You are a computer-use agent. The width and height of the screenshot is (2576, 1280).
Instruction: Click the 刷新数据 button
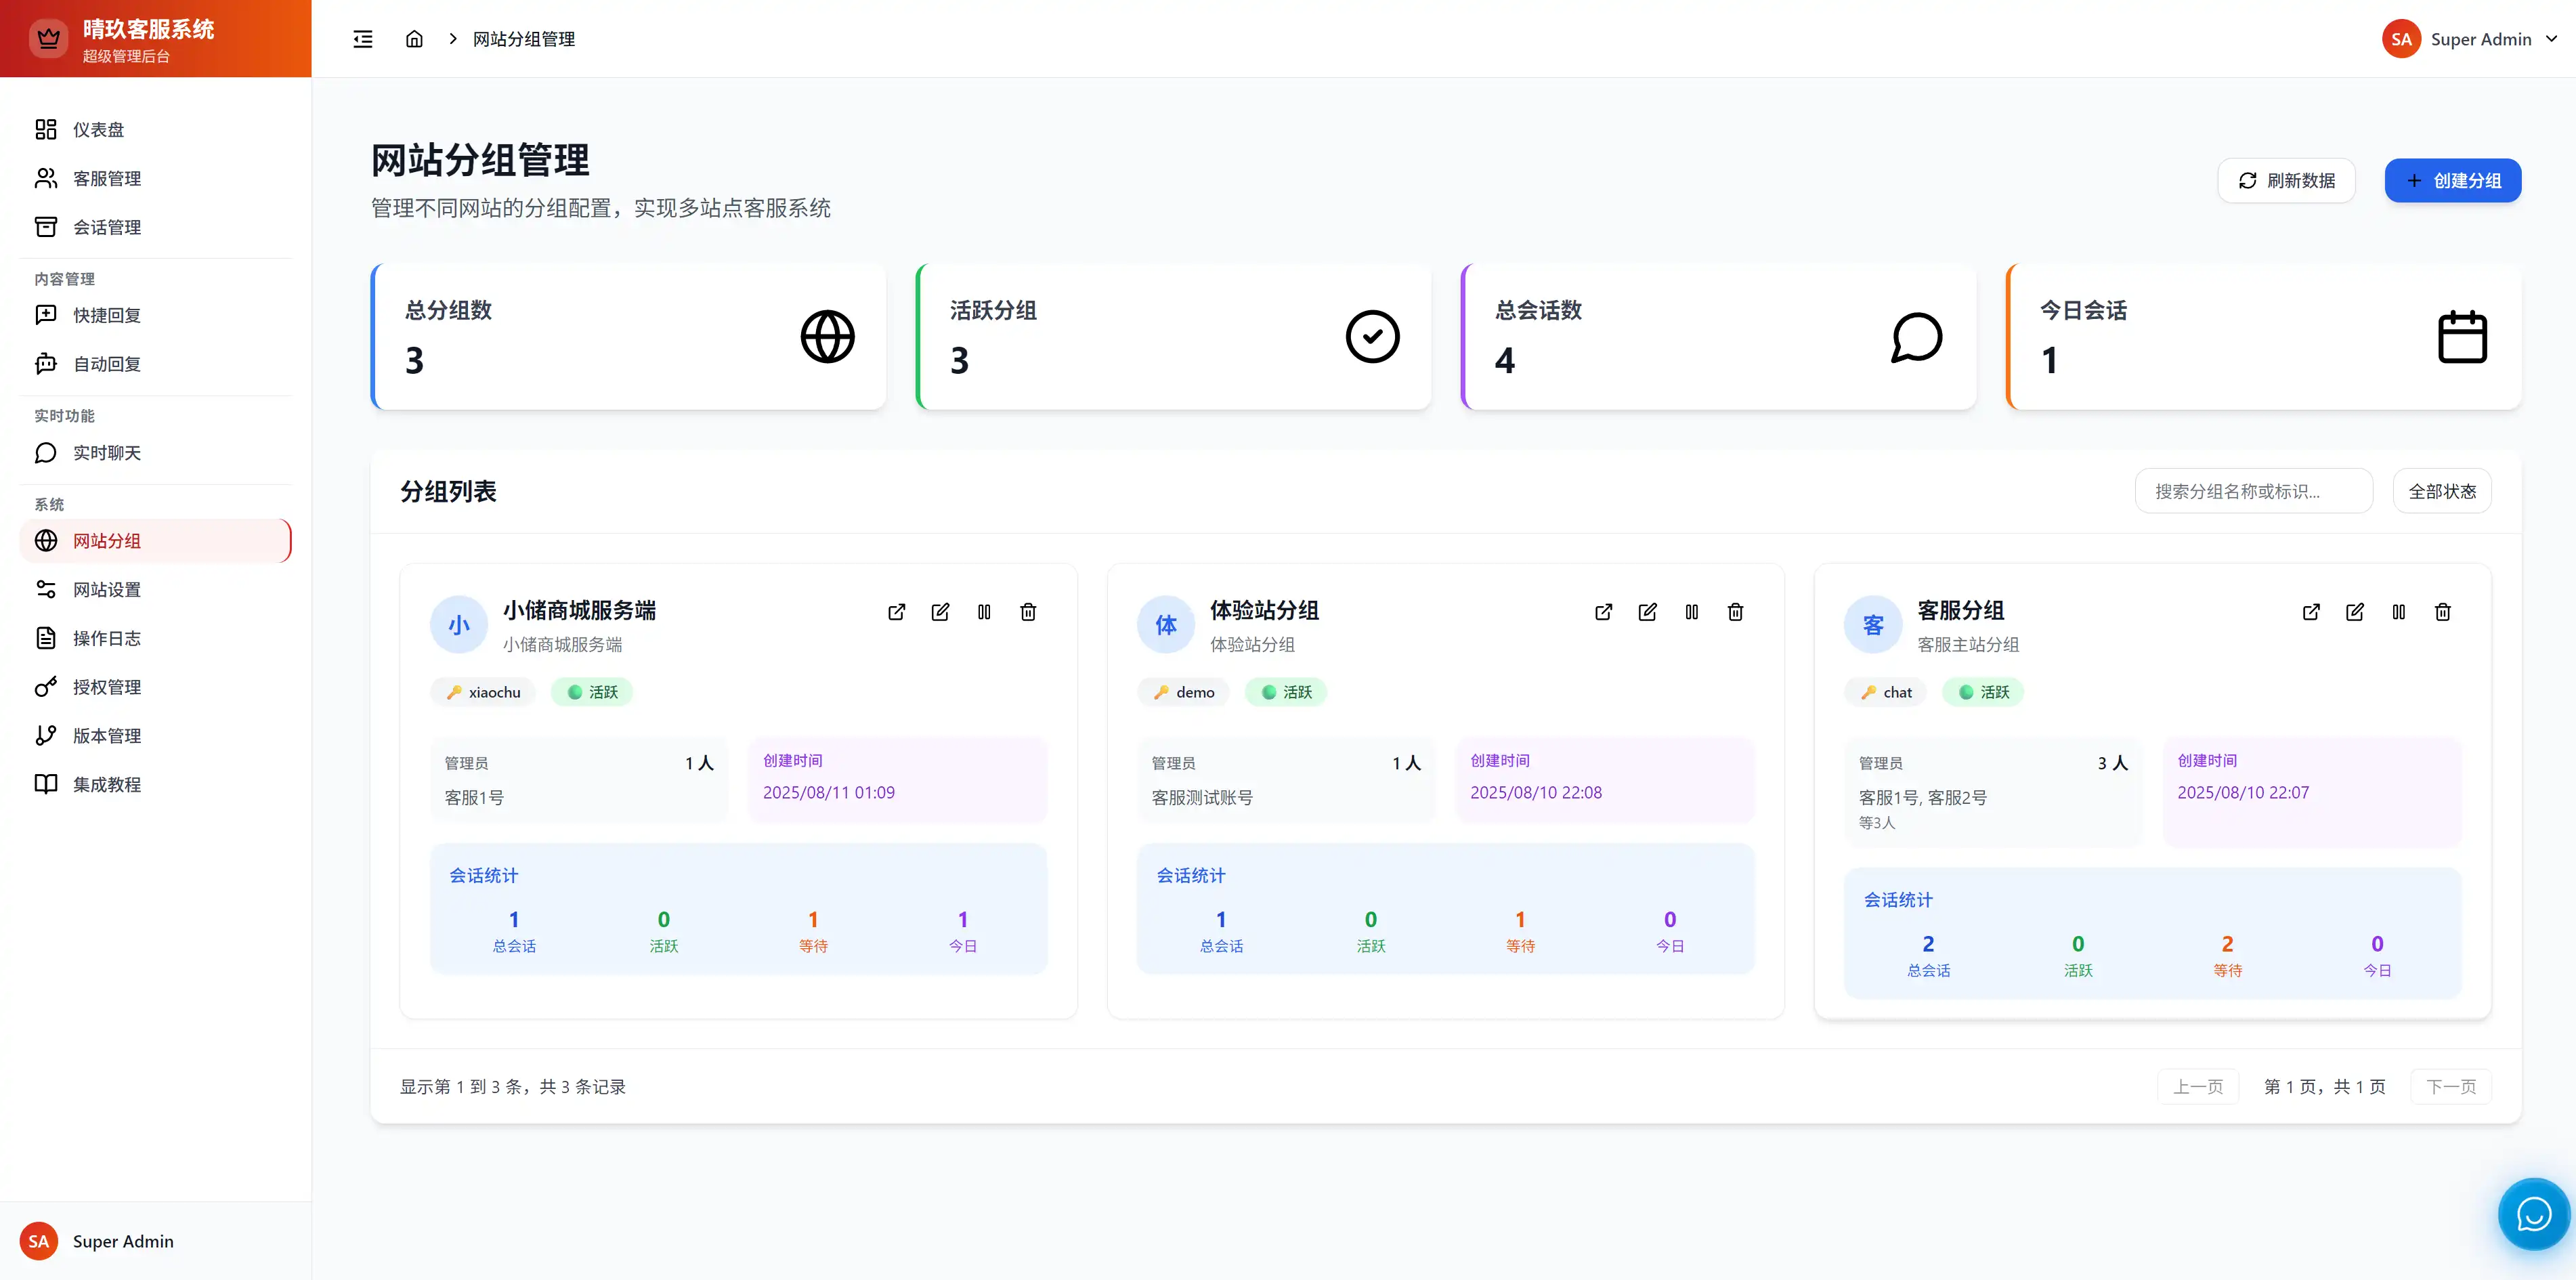(2286, 181)
